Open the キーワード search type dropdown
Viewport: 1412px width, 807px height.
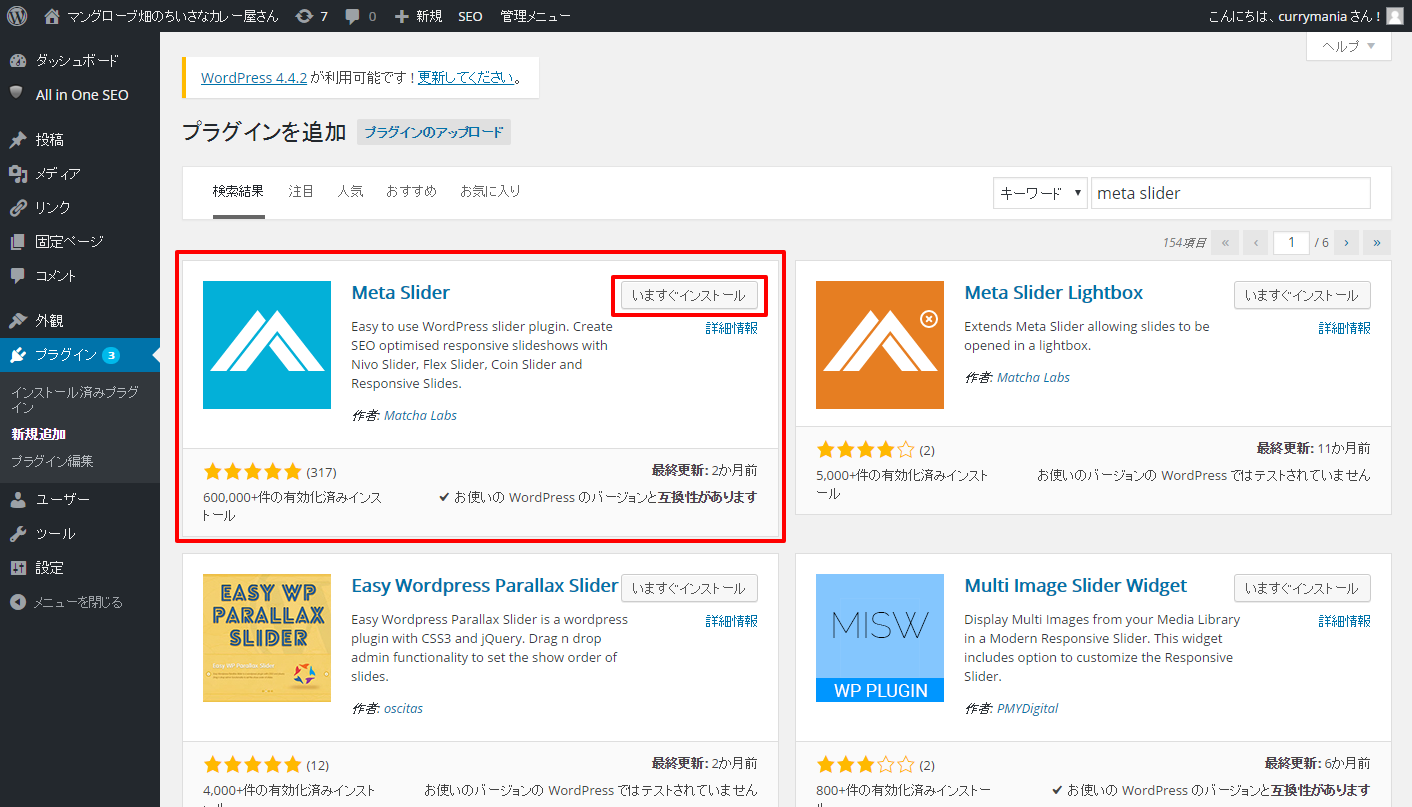(x=1040, y=193)
